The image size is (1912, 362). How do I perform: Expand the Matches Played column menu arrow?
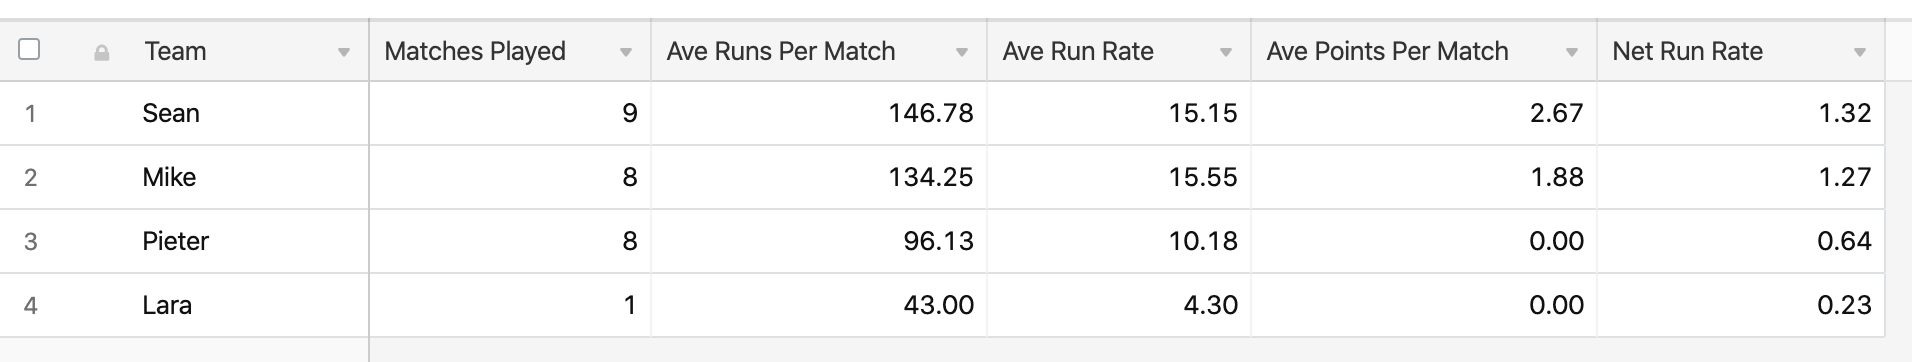click(x=626, y=52)
